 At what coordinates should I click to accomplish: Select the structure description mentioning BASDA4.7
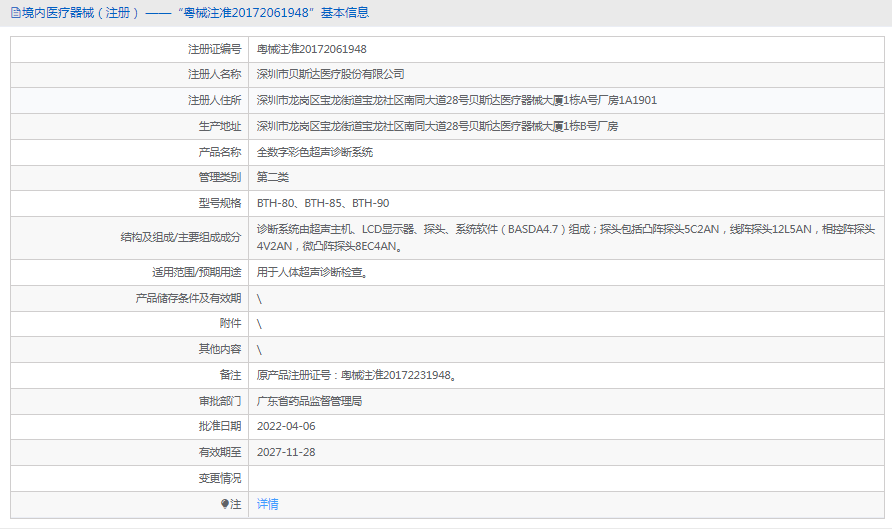565,238
